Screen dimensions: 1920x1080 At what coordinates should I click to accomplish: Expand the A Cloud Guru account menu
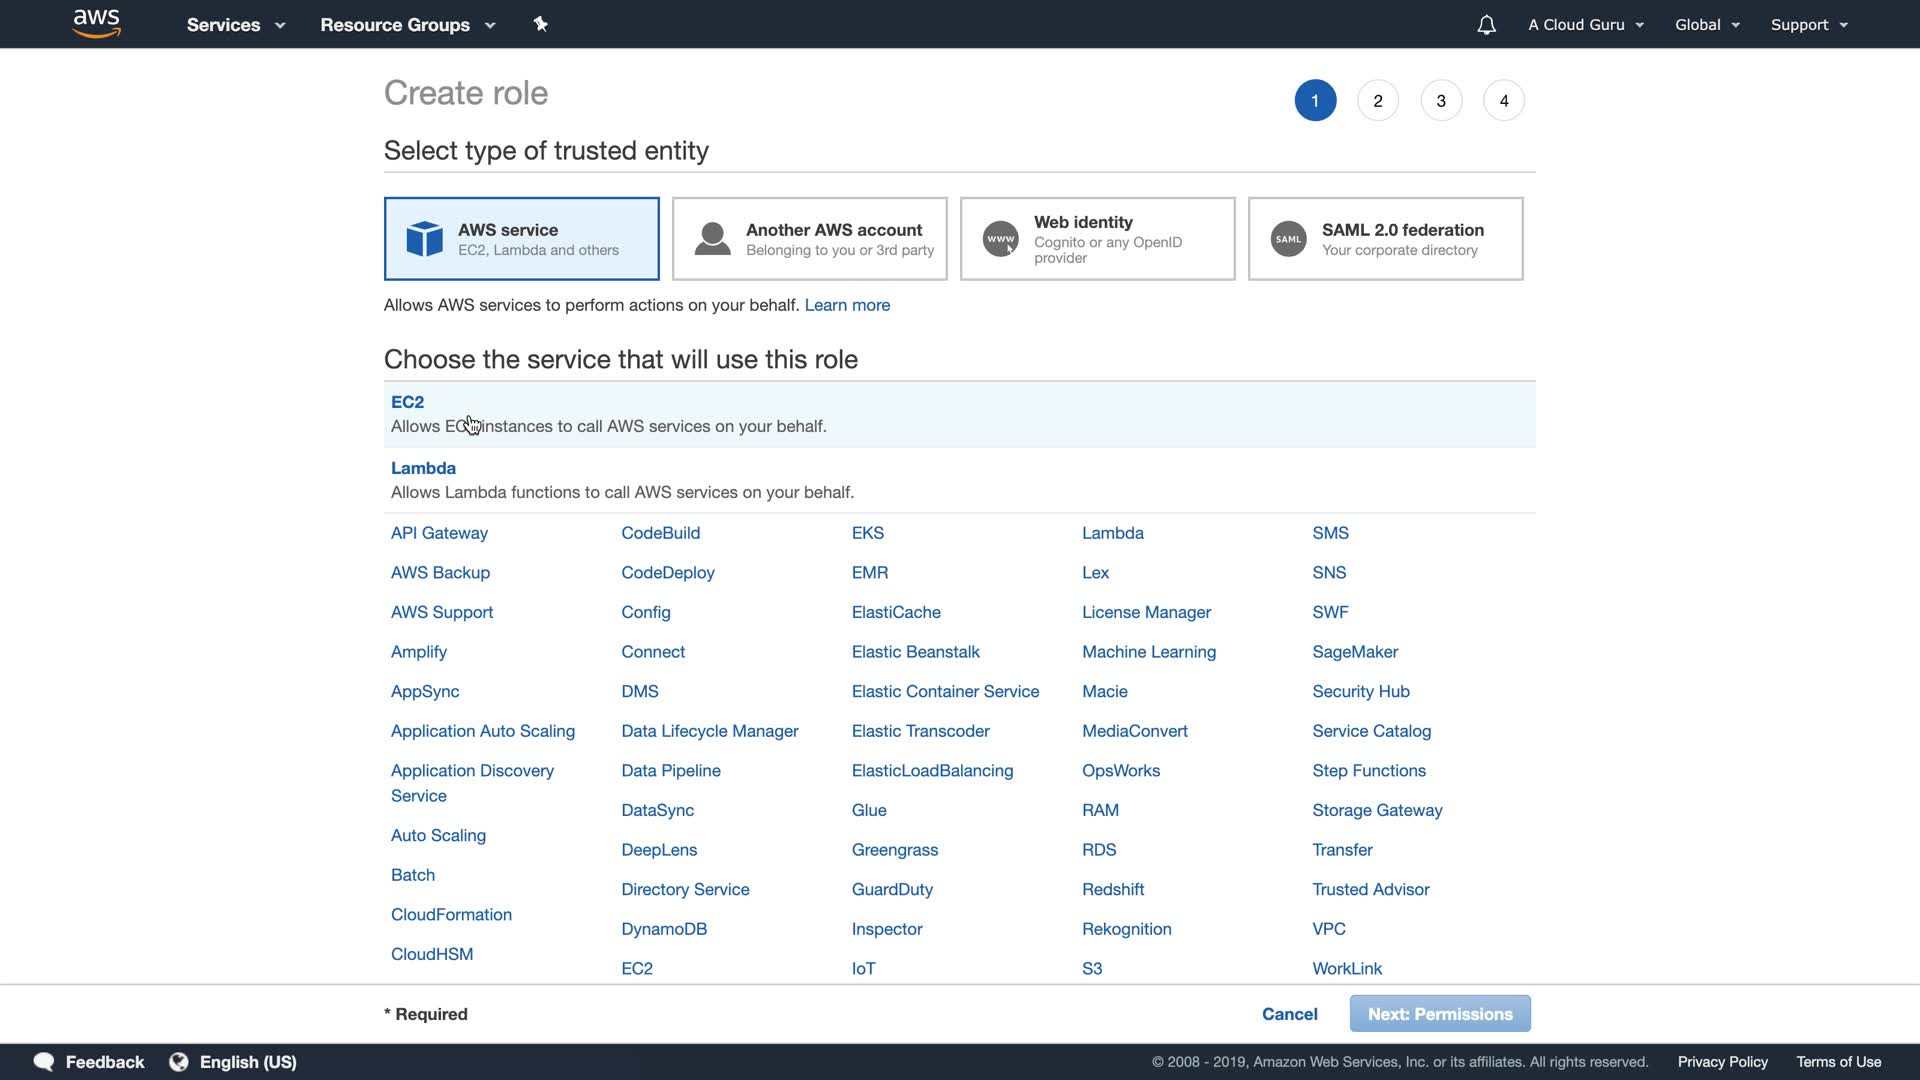1585,25
